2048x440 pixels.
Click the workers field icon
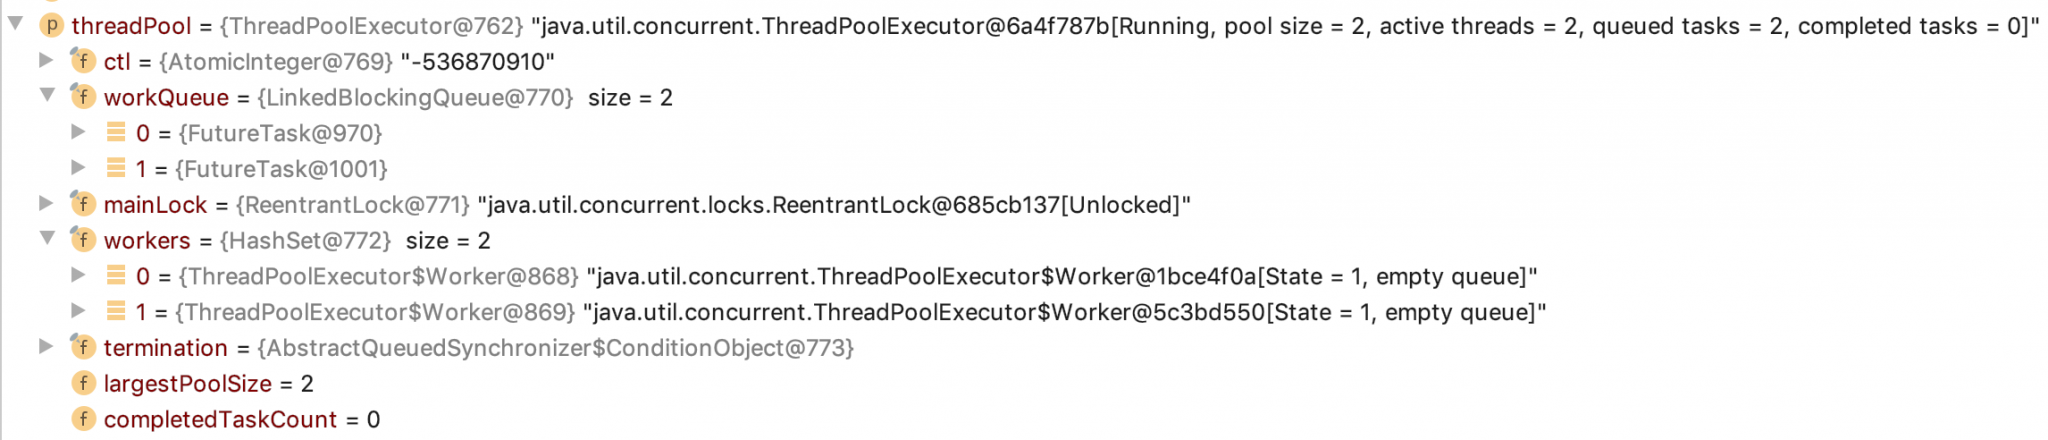click(83, 241)
